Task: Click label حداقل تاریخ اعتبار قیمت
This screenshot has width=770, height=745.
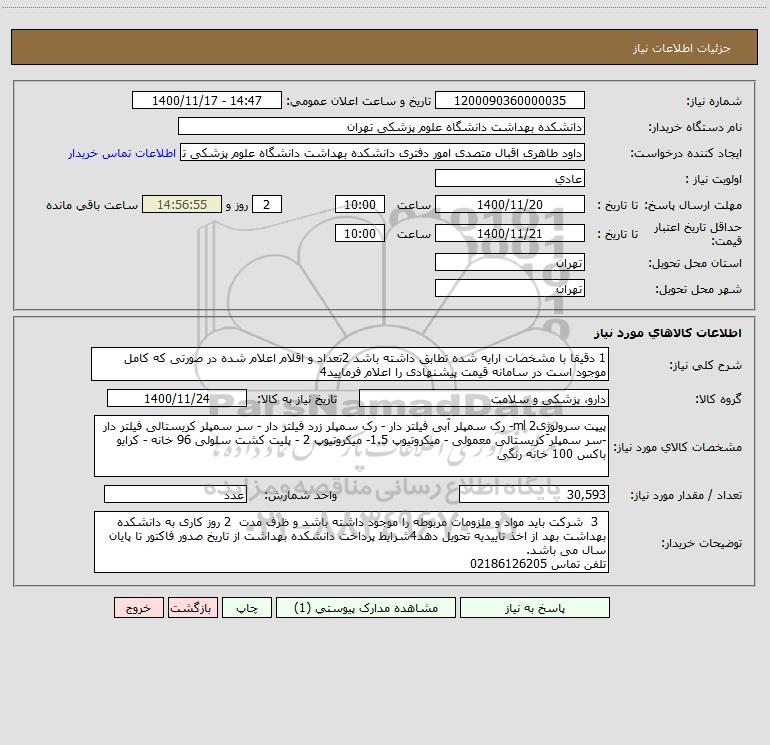Action: click(698, 234)
